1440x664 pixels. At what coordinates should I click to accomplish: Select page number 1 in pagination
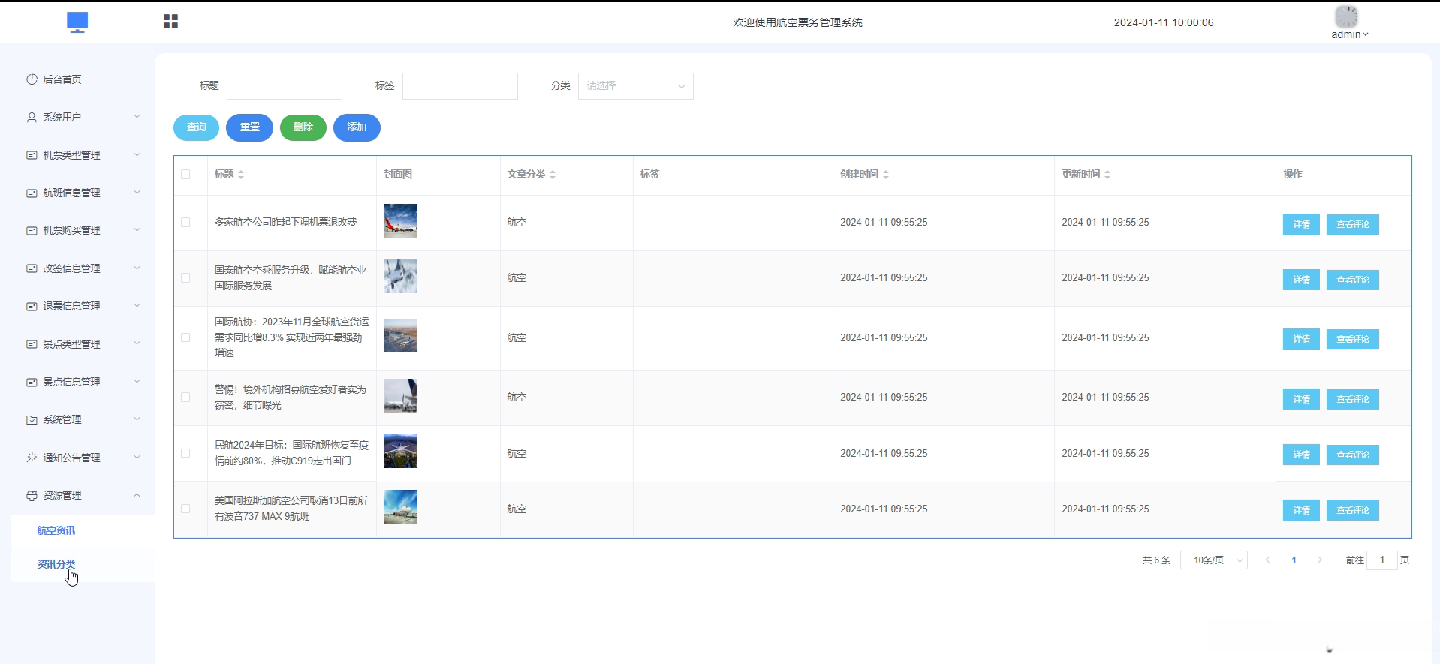(1294, 560)
